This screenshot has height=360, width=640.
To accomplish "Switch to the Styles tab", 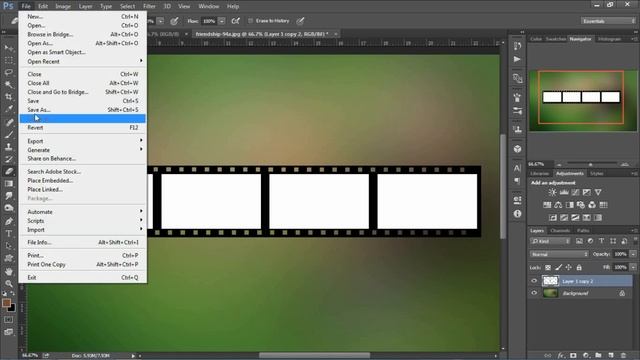I will click(596, 173).
